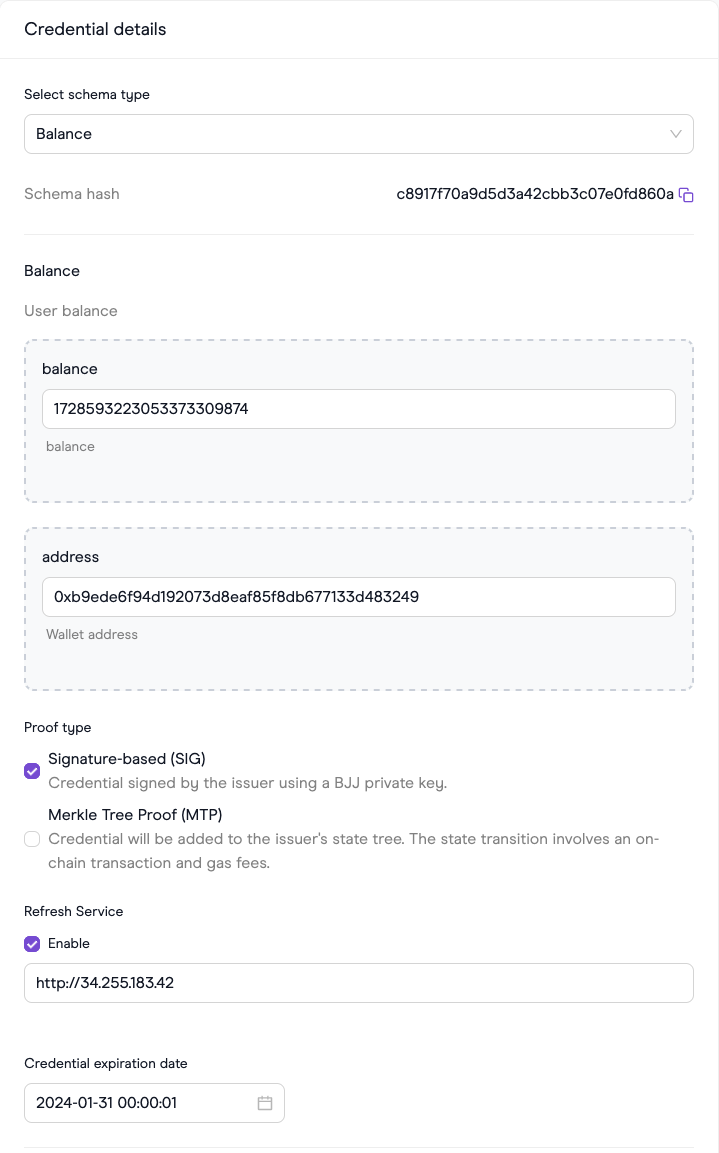The image size is (719, 1153).
Task: Check the Merkle Tree Proof (MTP) checkbox
Action: point(32,839)
